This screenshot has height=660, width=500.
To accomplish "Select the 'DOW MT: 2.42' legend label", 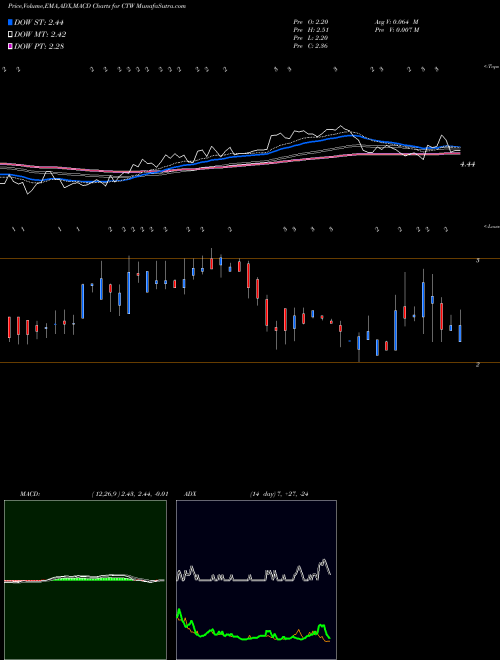I will (40, 35).
